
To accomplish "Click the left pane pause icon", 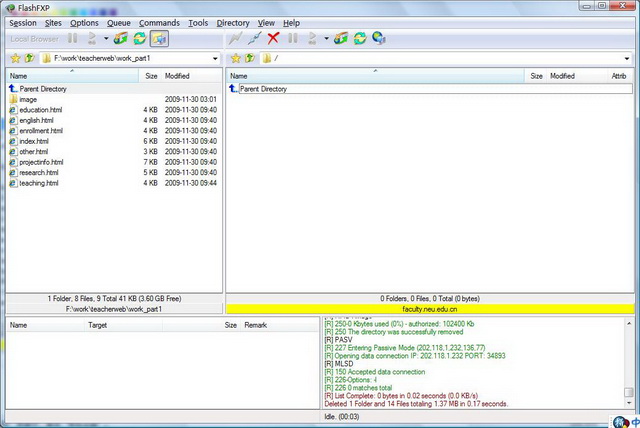I will coord(73,38).
